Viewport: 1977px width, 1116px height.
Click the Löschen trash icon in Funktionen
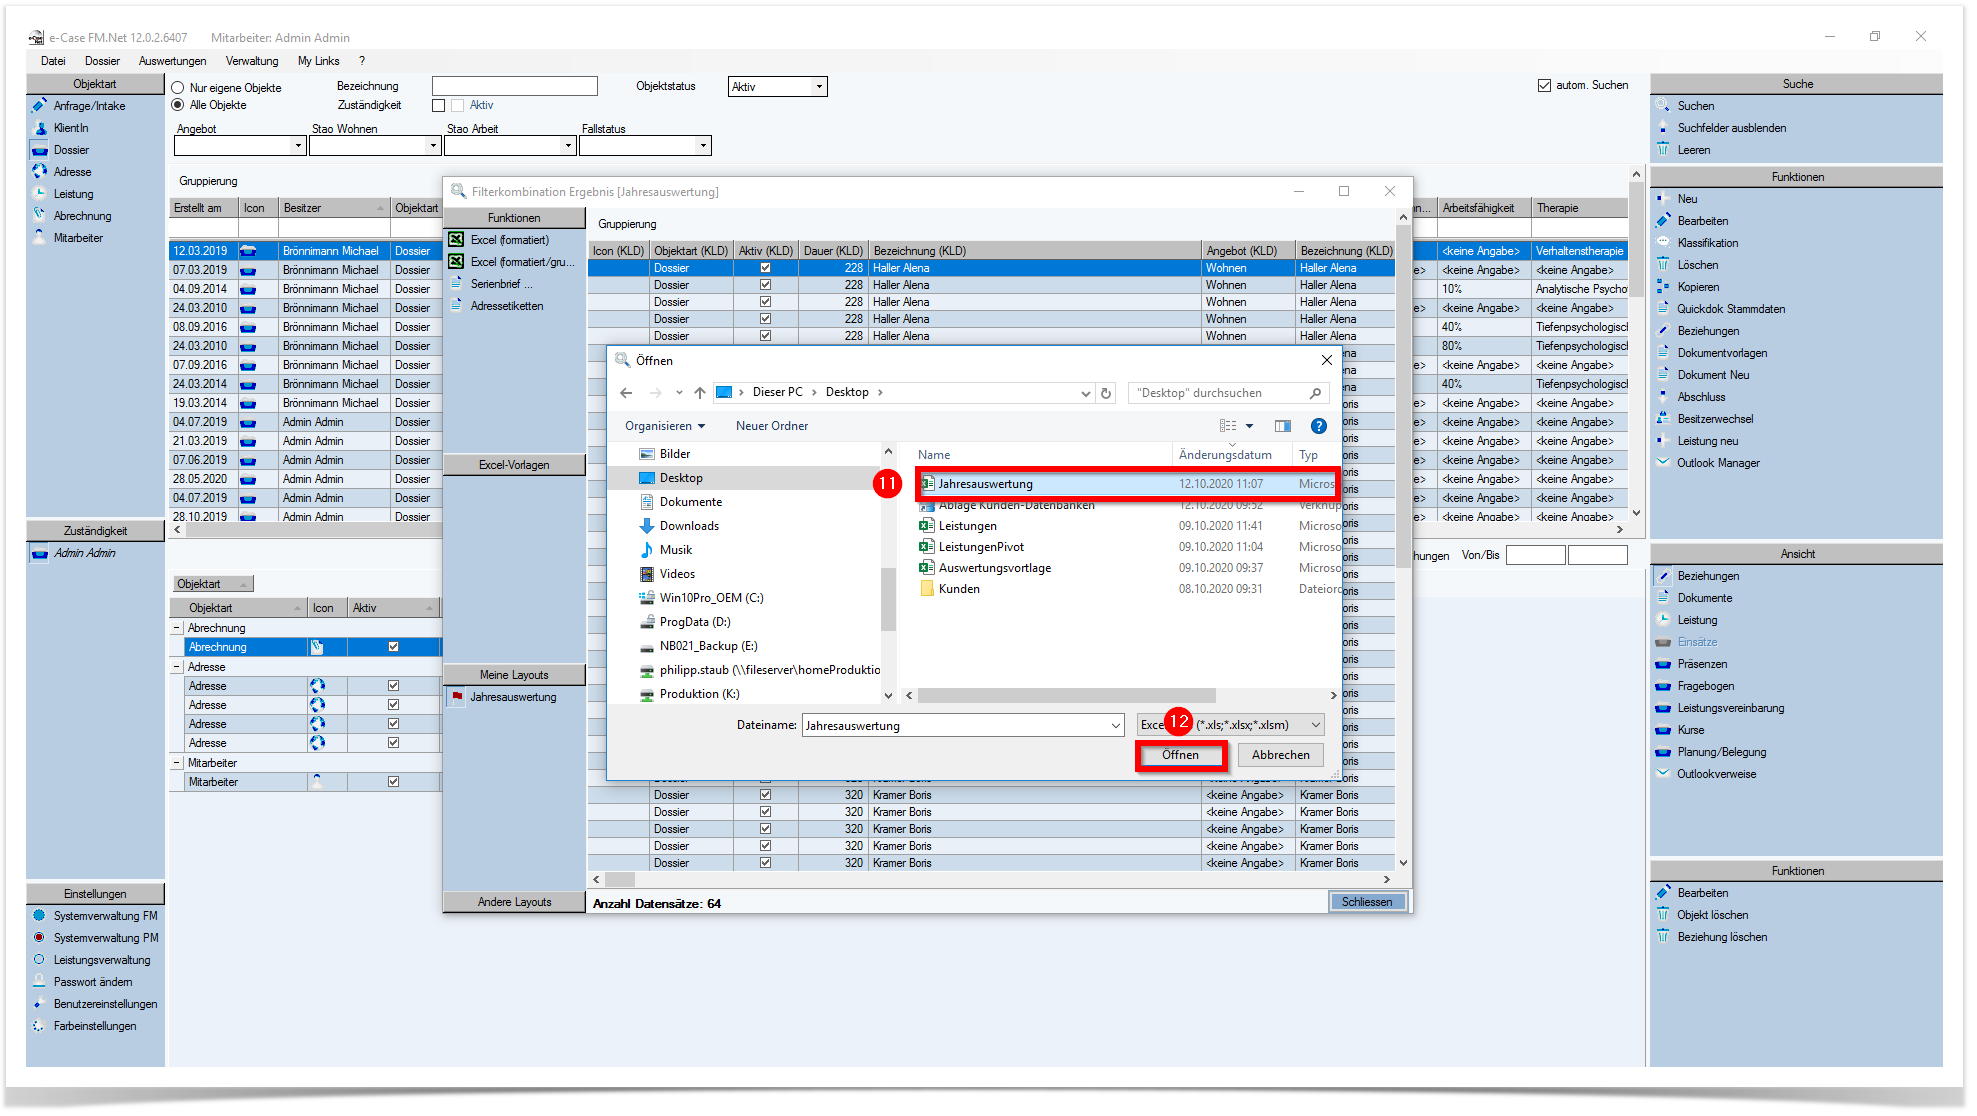click(x=1663, y=265)
